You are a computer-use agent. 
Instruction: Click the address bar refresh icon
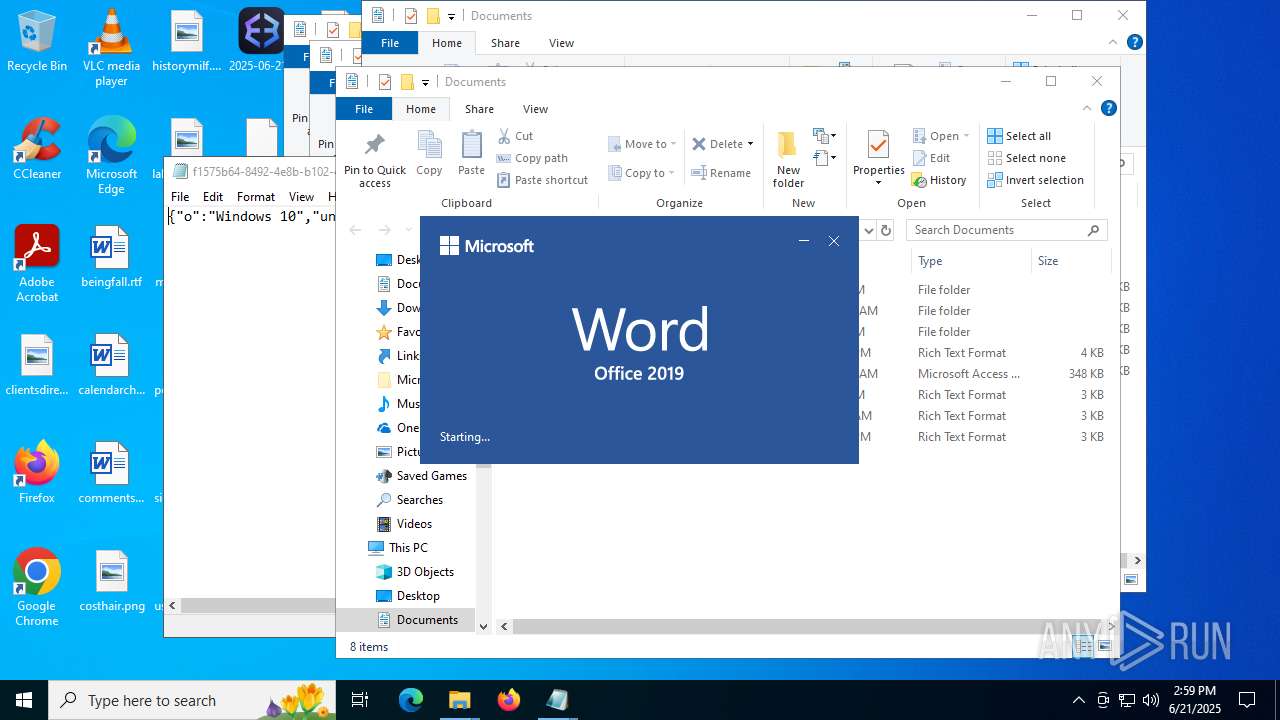(885, 230)
